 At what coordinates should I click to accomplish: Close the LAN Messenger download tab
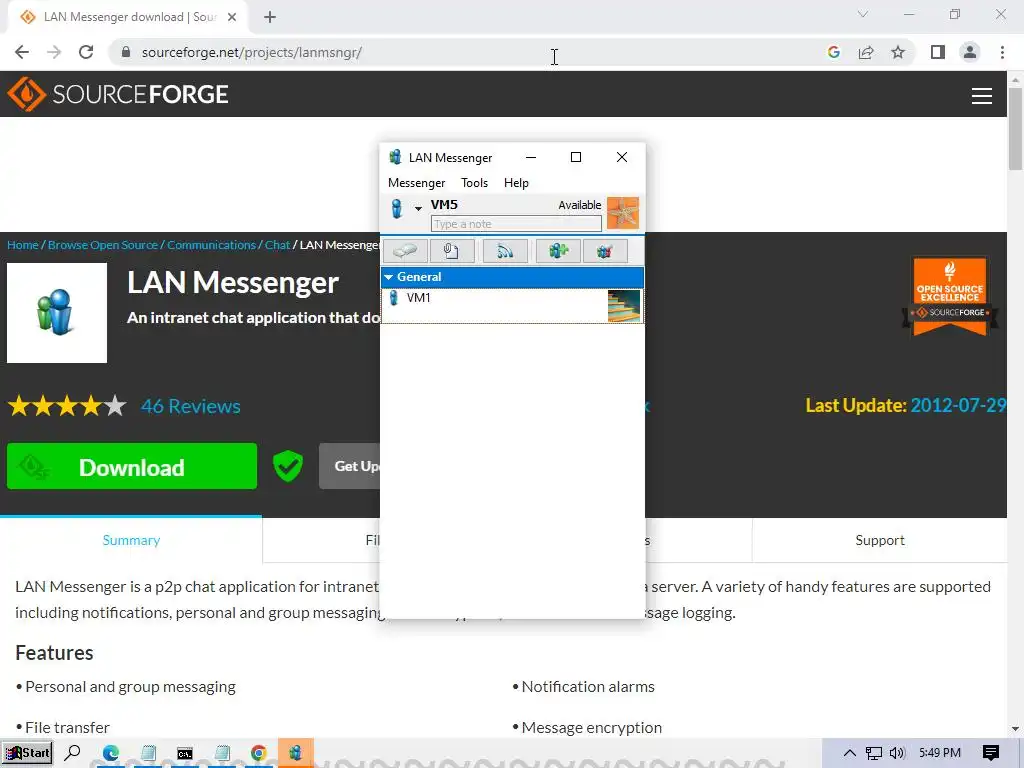(x=232, y=17)
